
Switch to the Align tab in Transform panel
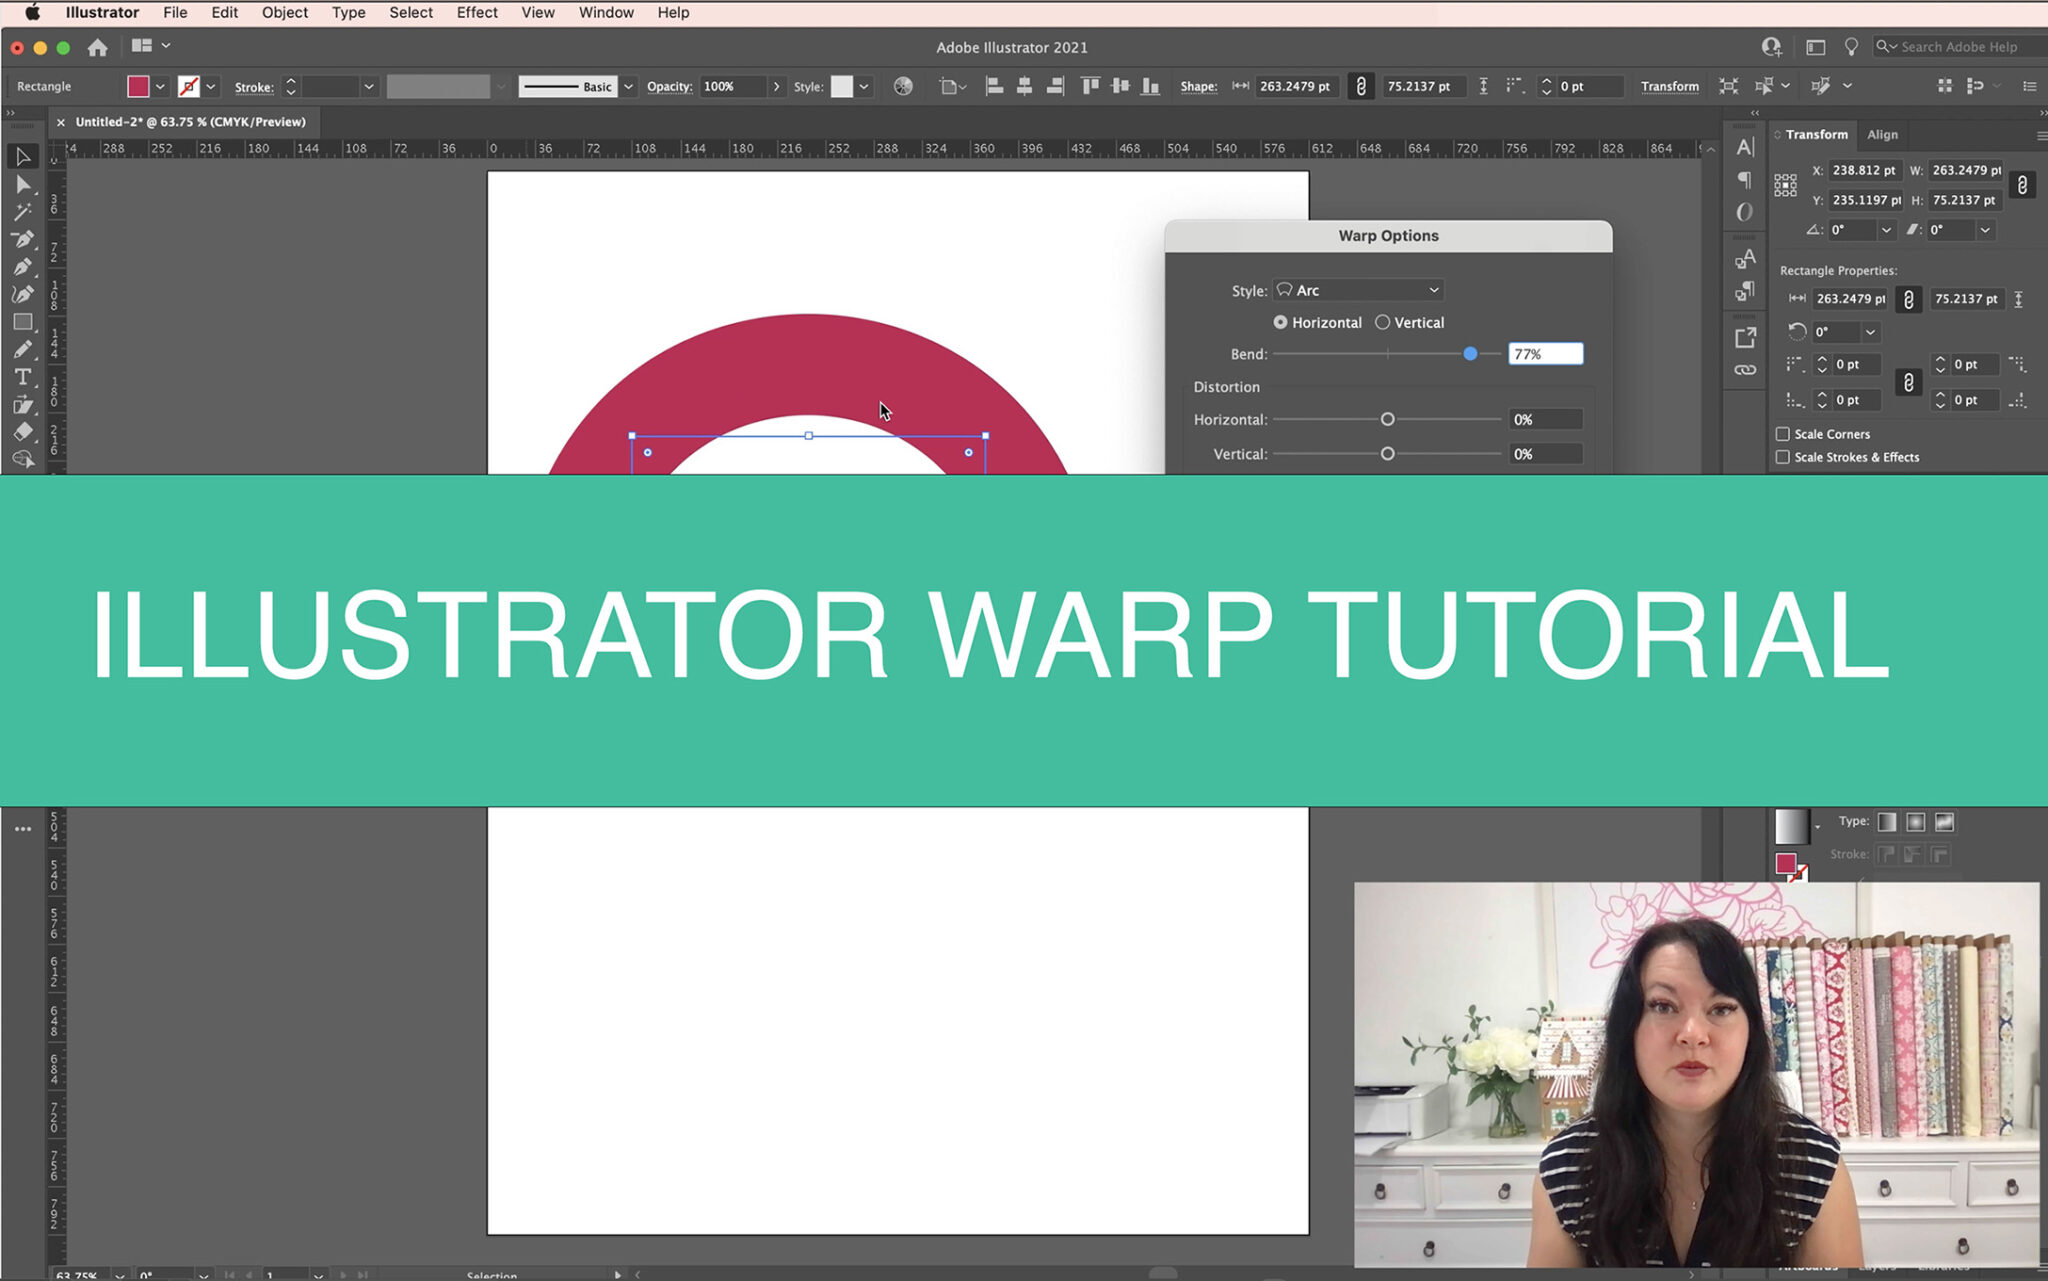tap(1883, 134)
